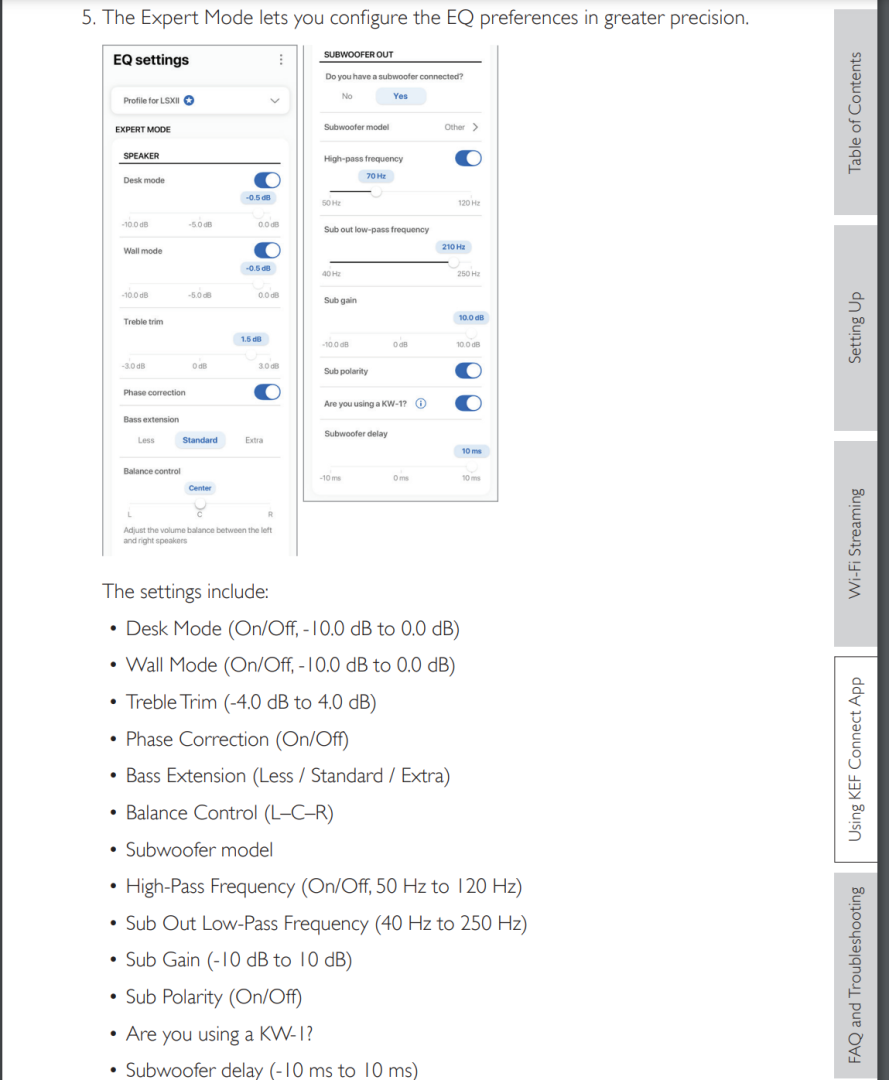Screen dimensions: 889x1080
Task: Click 'Sub Gain (-10 dB to 10 dB)' bullet
Action: click(x=239, y=960)
